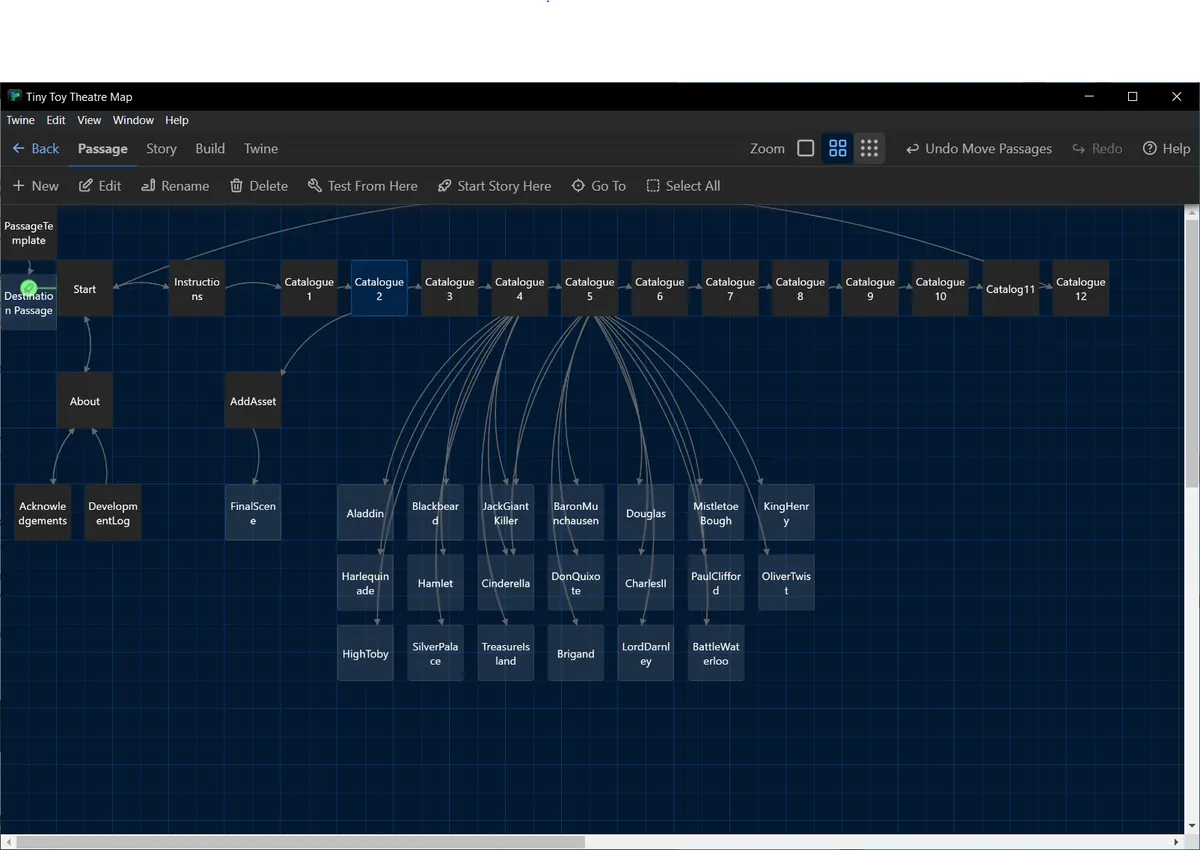Click the New passage plus icon
This screenshot has width=1200, height=850.
pyautogui.click(x=18, y=186)
